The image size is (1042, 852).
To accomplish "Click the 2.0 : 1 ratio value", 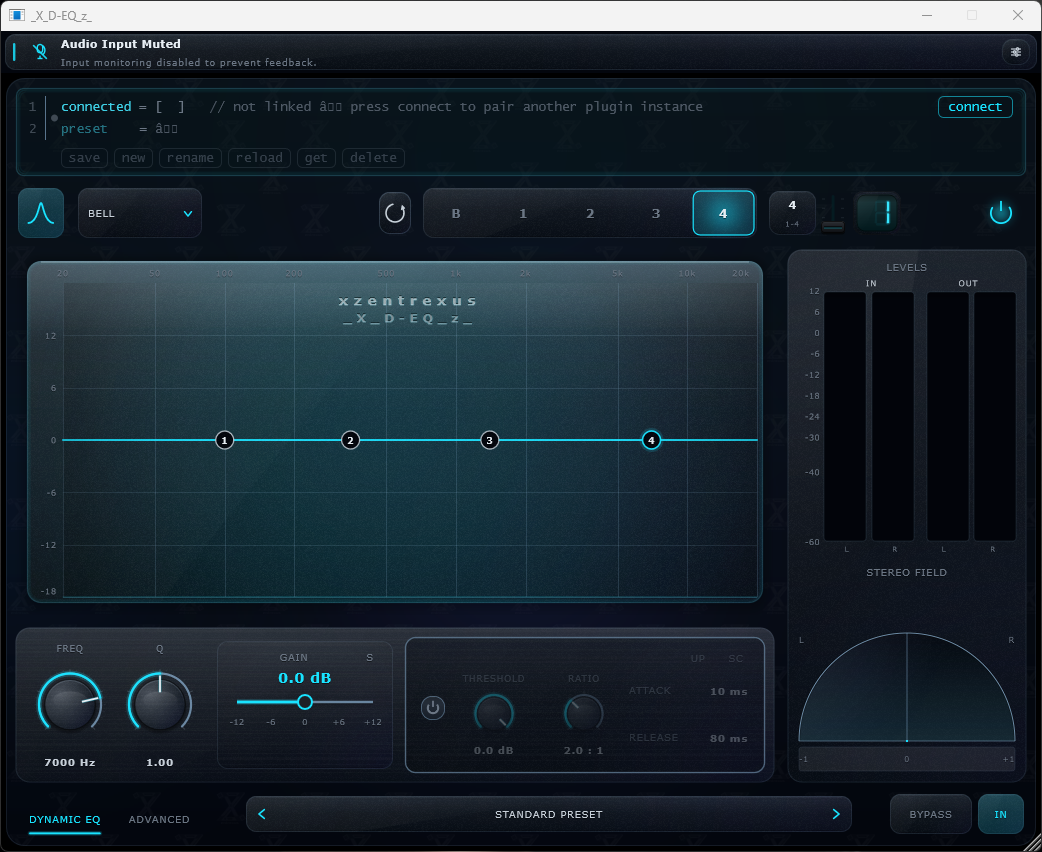I will click(583, 750).
